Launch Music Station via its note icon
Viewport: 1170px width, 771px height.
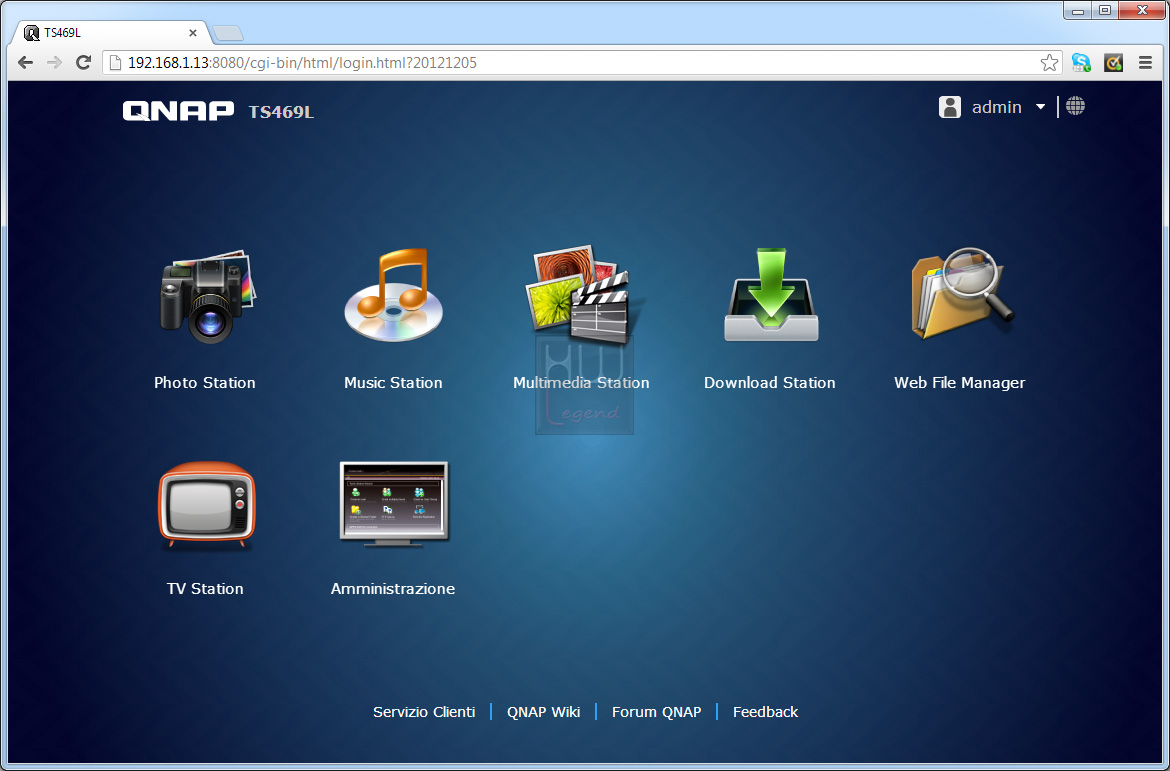393,296
